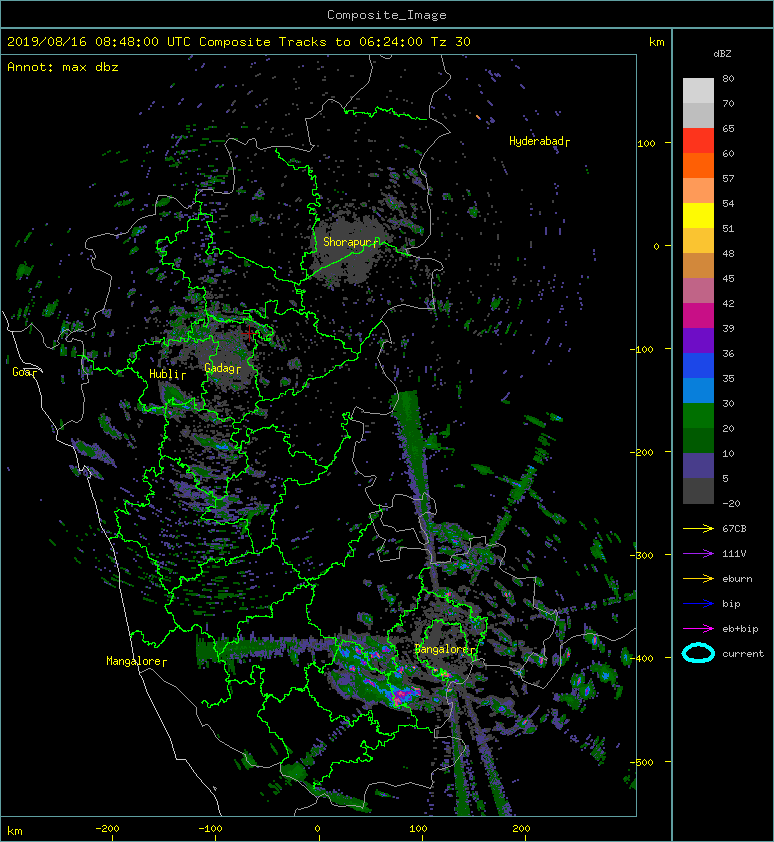Select the dark gray 5 to -20 swatch
This screenshot has width=774, height=842.
(698, 490)
